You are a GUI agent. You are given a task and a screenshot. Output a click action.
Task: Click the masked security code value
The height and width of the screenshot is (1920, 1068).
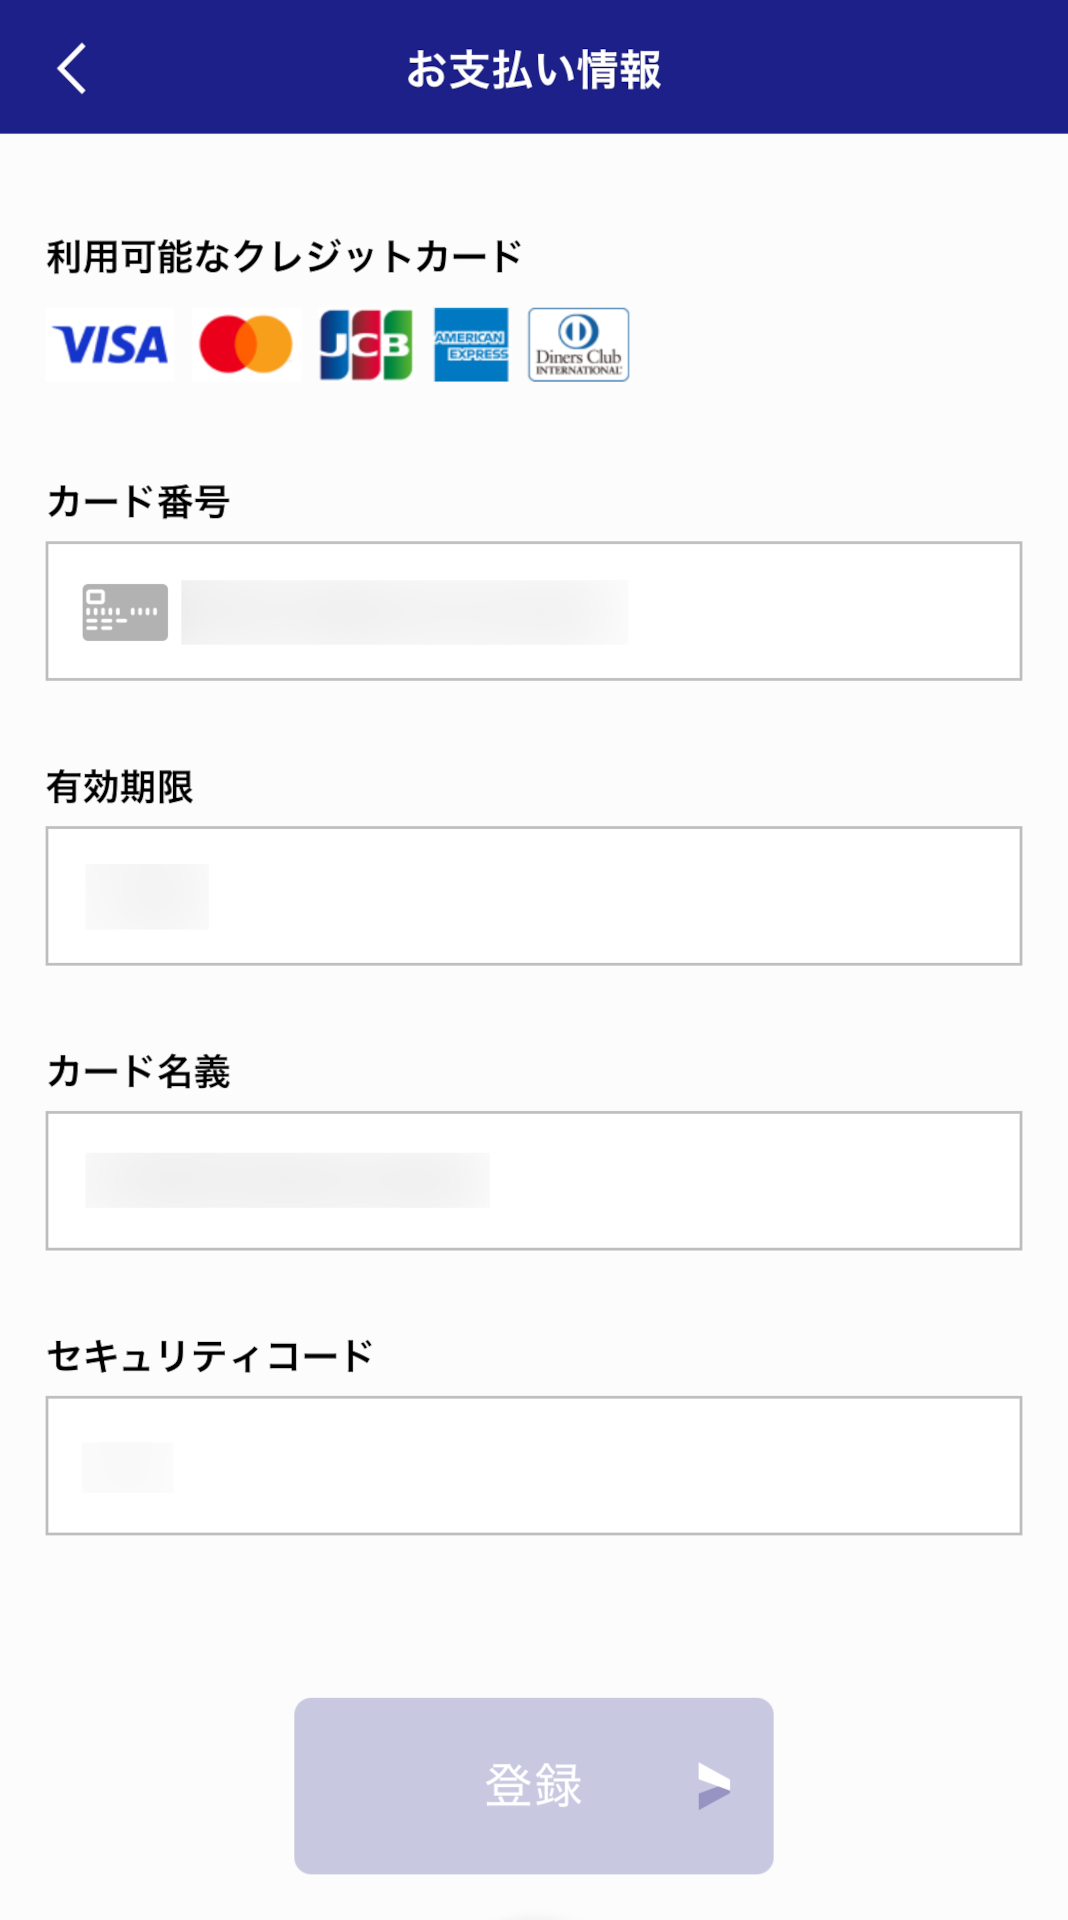128,1466
